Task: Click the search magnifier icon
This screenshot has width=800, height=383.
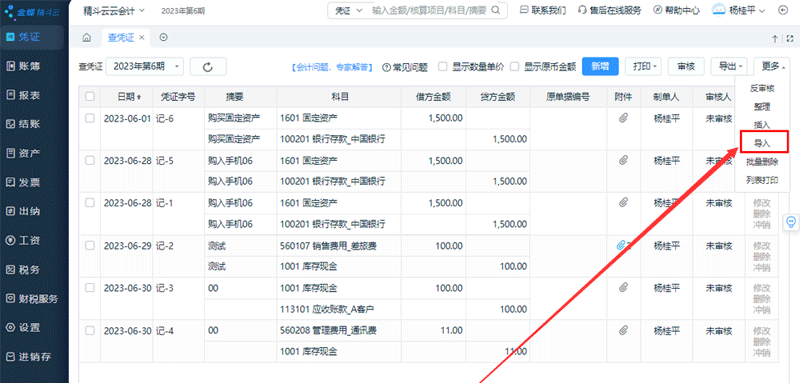Action: [x=495, y=10]
